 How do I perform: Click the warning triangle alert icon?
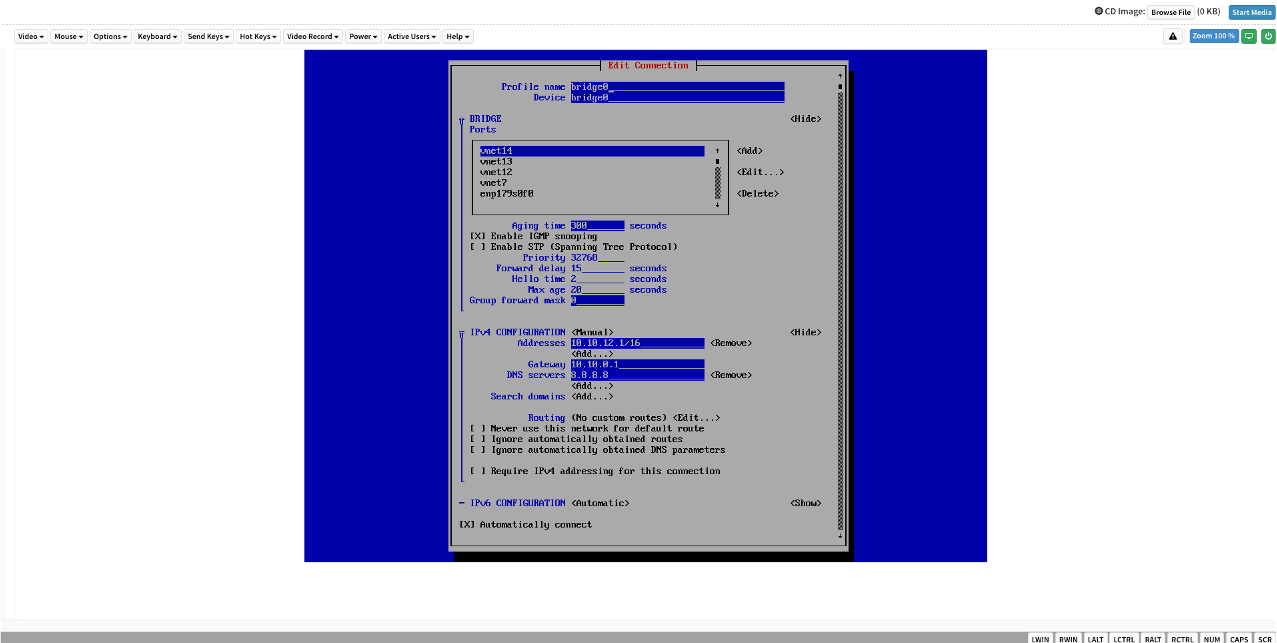pos(1173,36)
